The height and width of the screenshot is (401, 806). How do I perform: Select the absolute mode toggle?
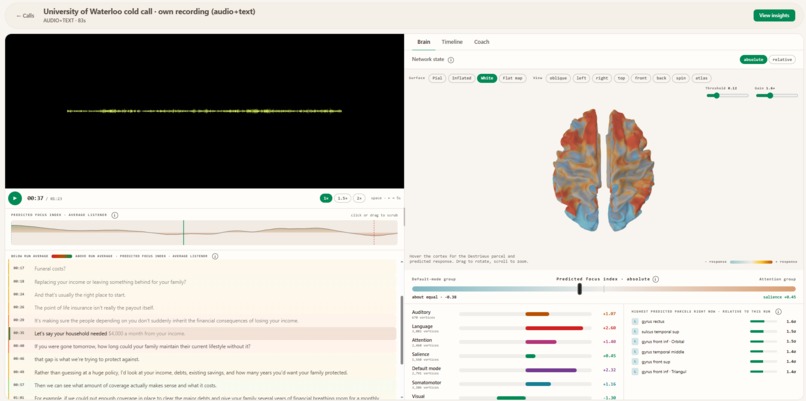tap(754, 60)
